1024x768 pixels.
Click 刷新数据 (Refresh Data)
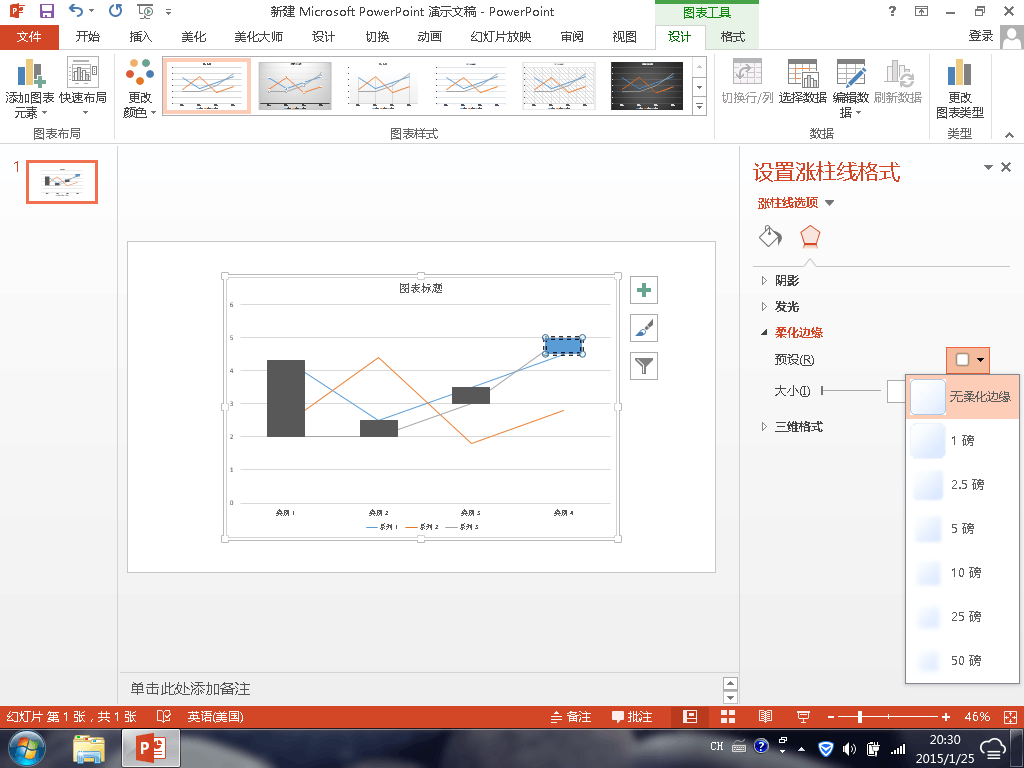[x=898, y=82]
